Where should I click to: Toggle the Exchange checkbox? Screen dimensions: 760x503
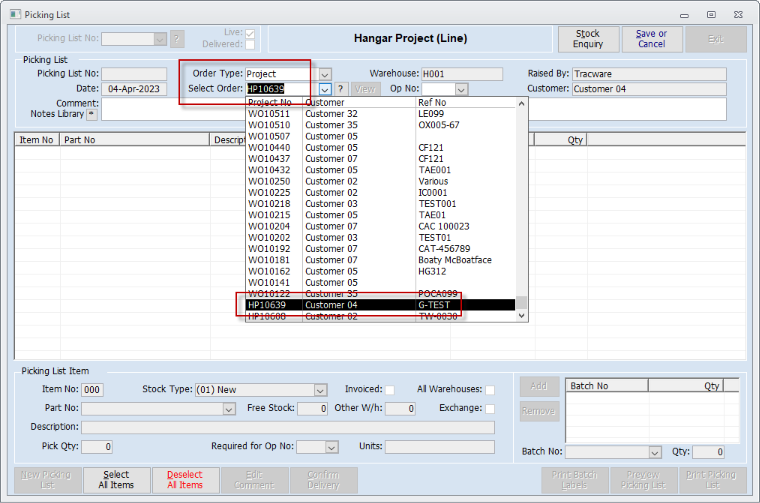(x=490, y=408)
